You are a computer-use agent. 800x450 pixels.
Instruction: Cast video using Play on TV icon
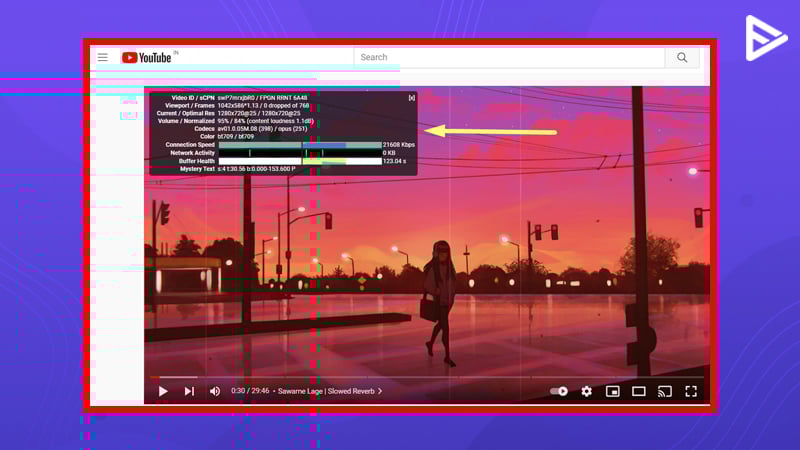(x=665, y=391)
